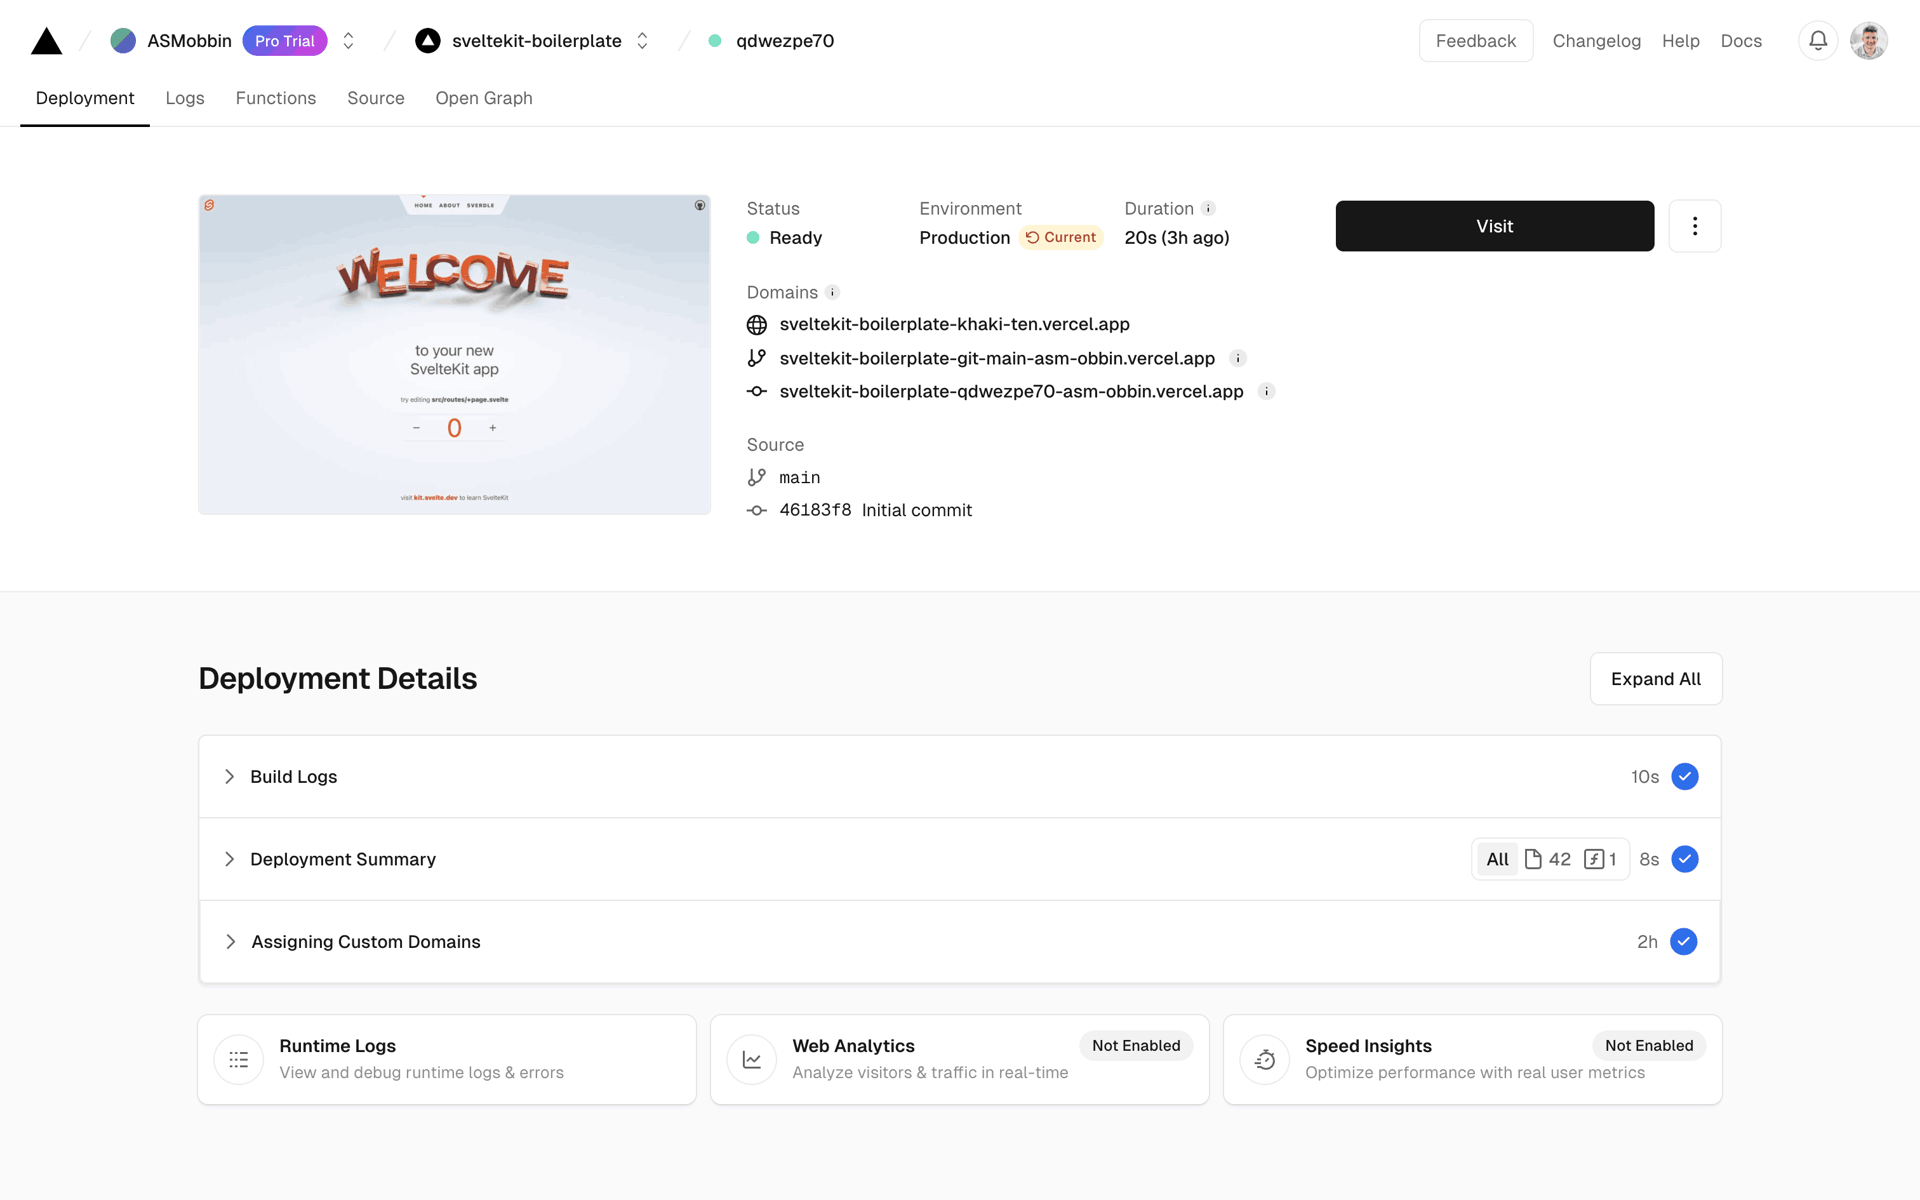Switch to the Deployment tab
Viewport: 1920px width, 1200px height.
85,98
